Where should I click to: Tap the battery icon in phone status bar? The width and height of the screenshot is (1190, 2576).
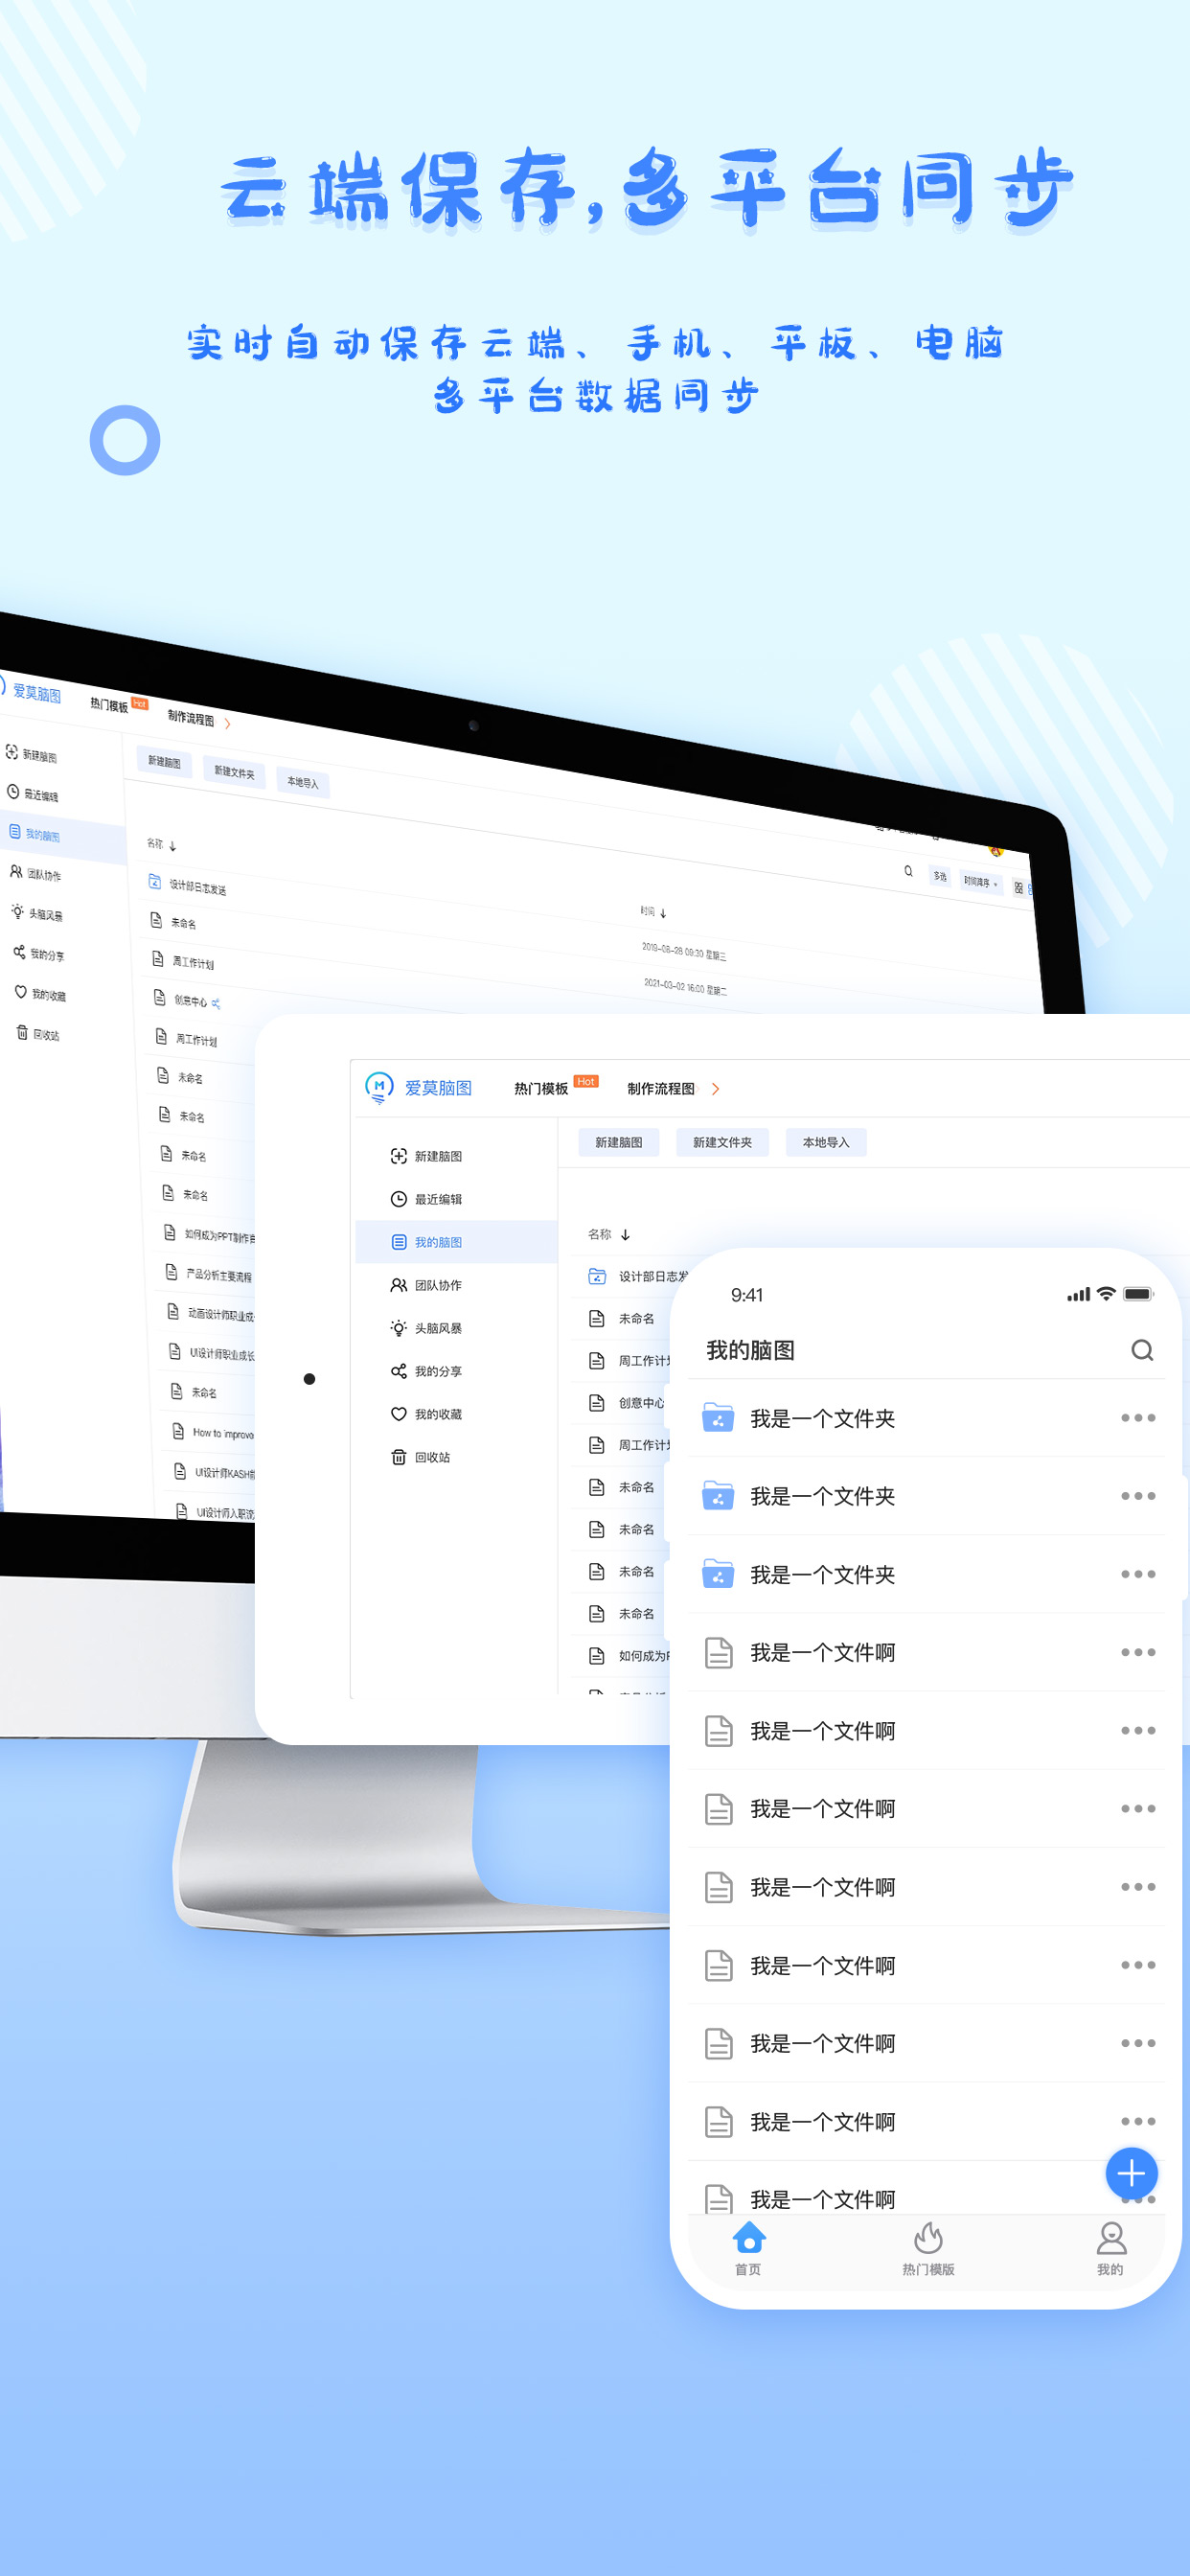(x=1138, y=1294)
